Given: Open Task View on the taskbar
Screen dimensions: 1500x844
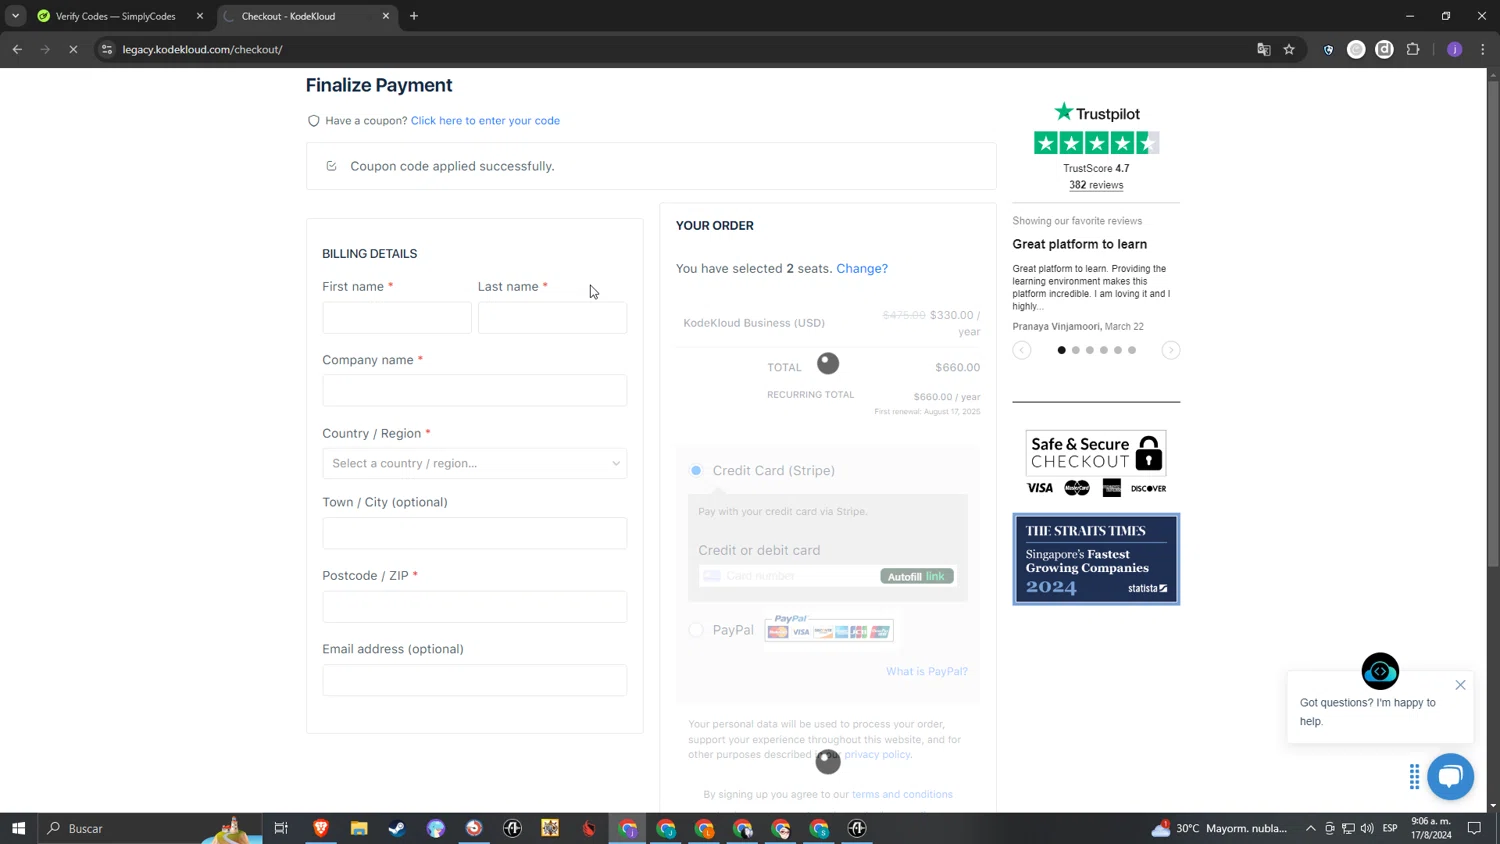Looking at the screenshot, I should pyautogui.click(x=281, y=828).
